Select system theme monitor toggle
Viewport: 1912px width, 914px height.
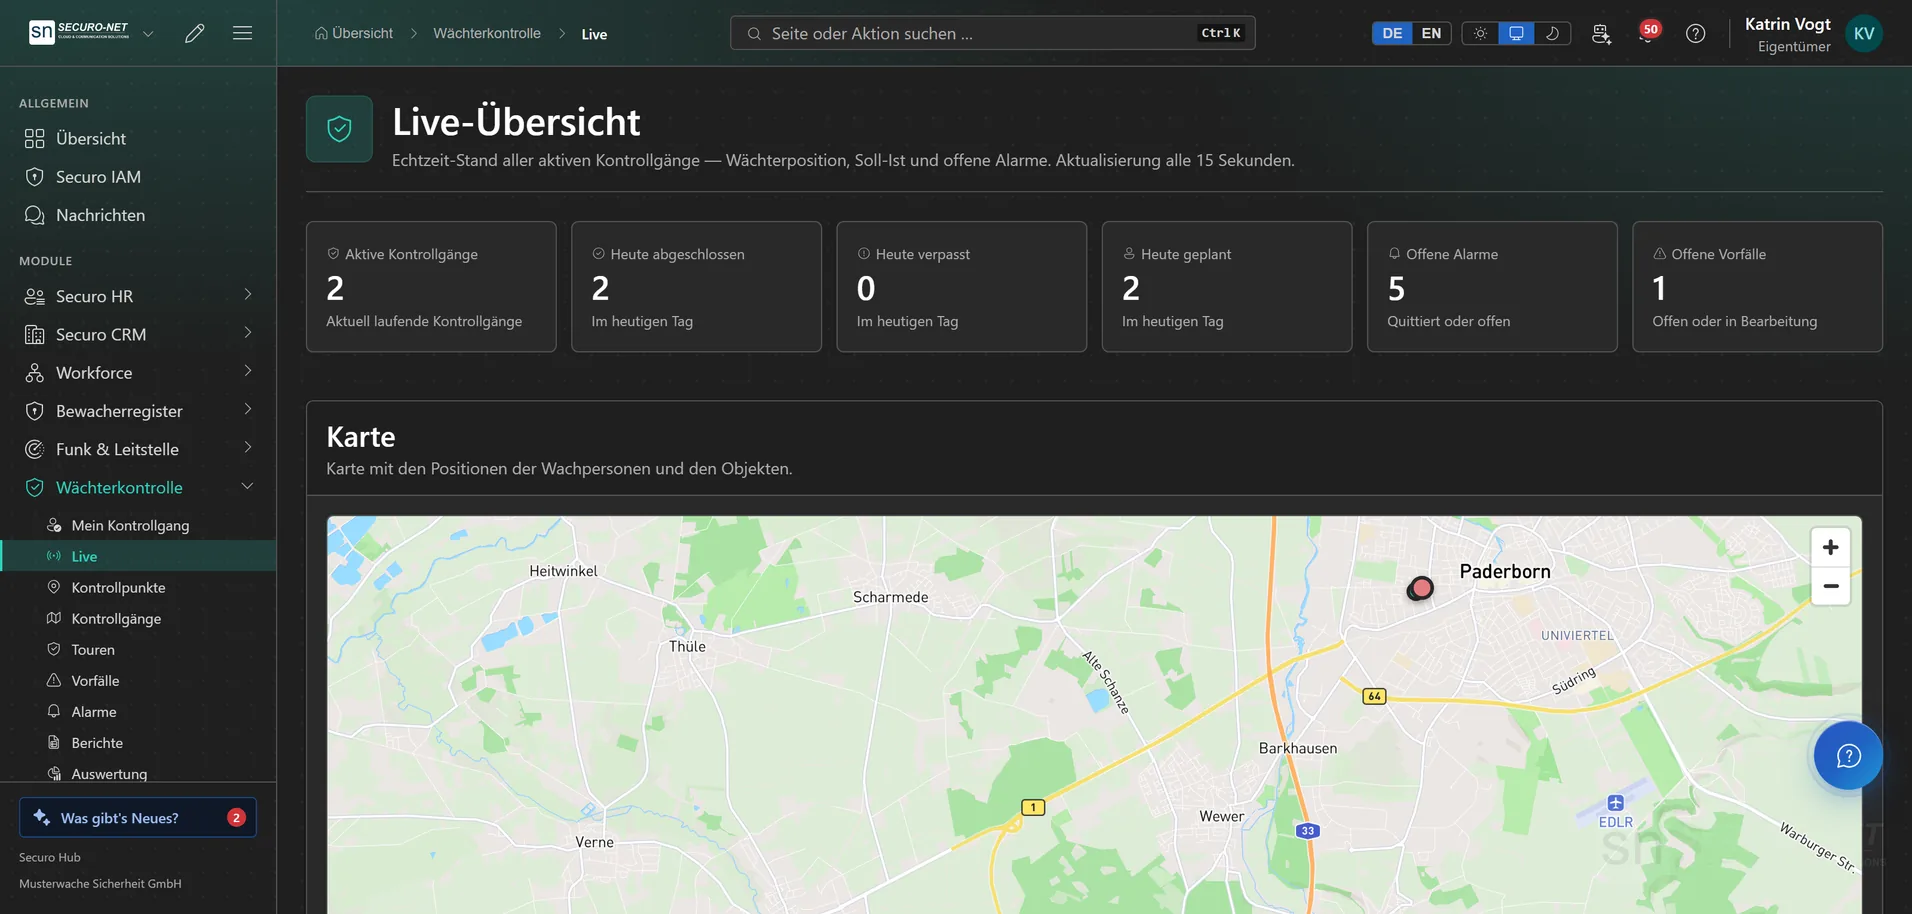[x=1516, y=33]
